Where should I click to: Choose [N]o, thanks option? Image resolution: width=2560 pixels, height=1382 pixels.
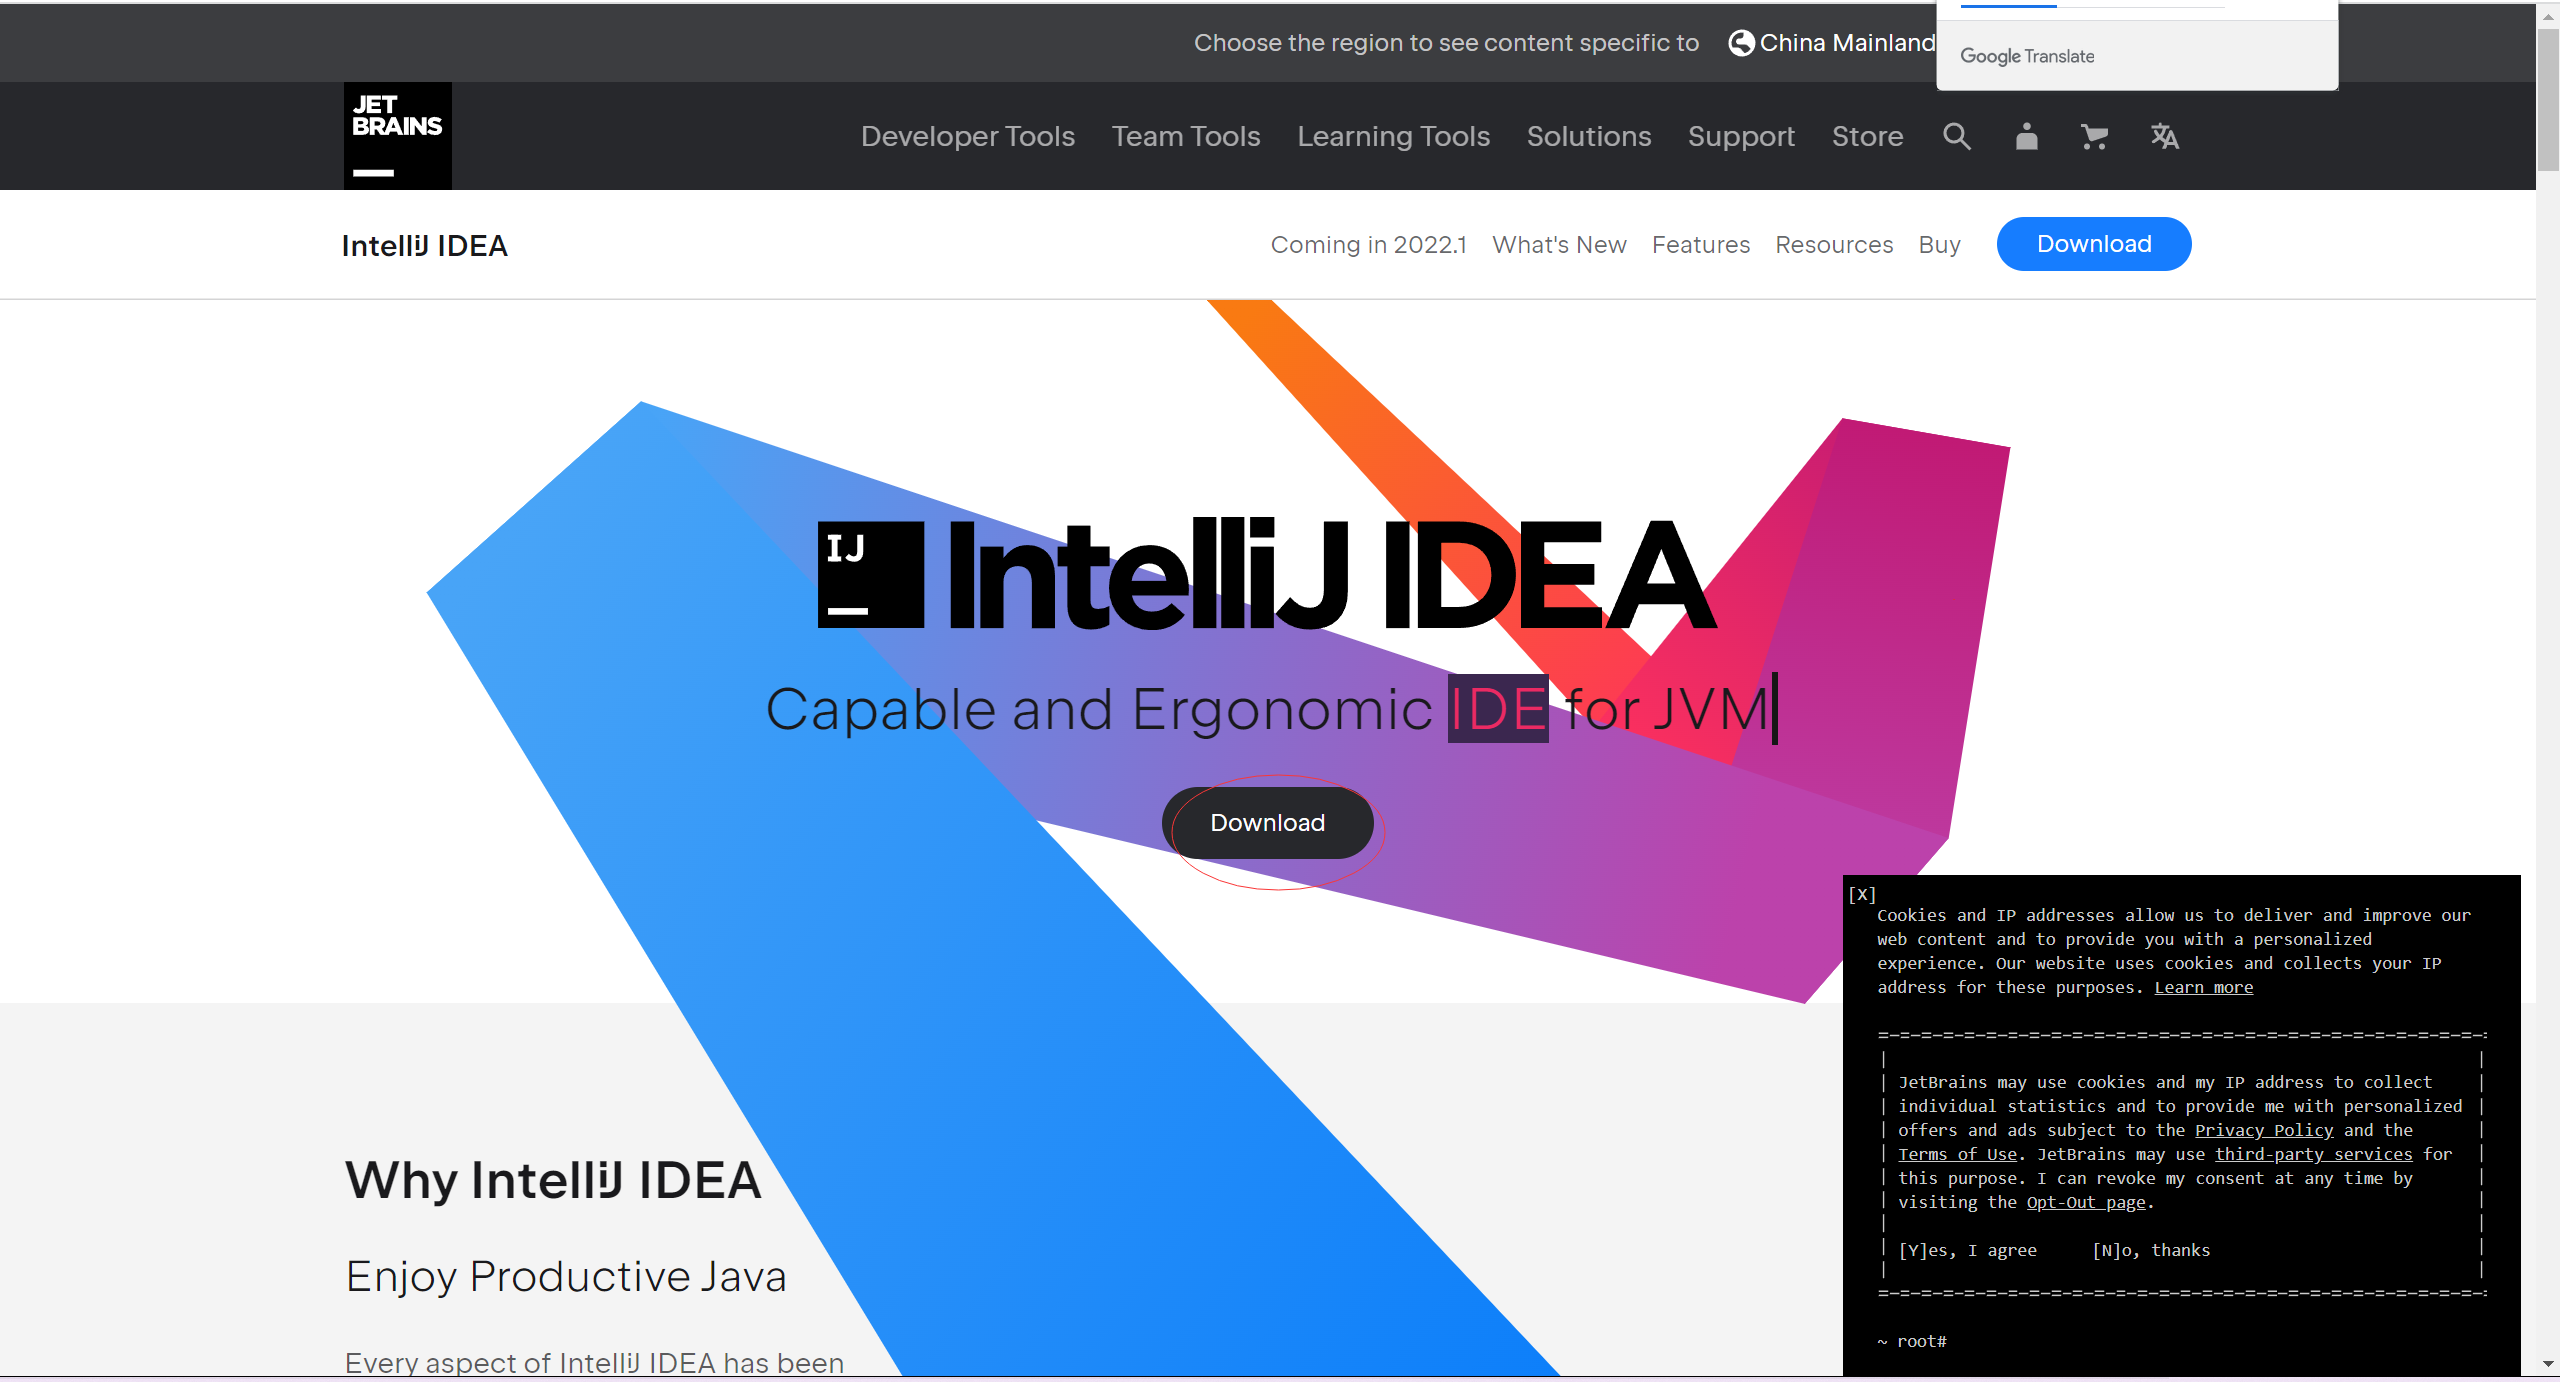(2151, 1250)
